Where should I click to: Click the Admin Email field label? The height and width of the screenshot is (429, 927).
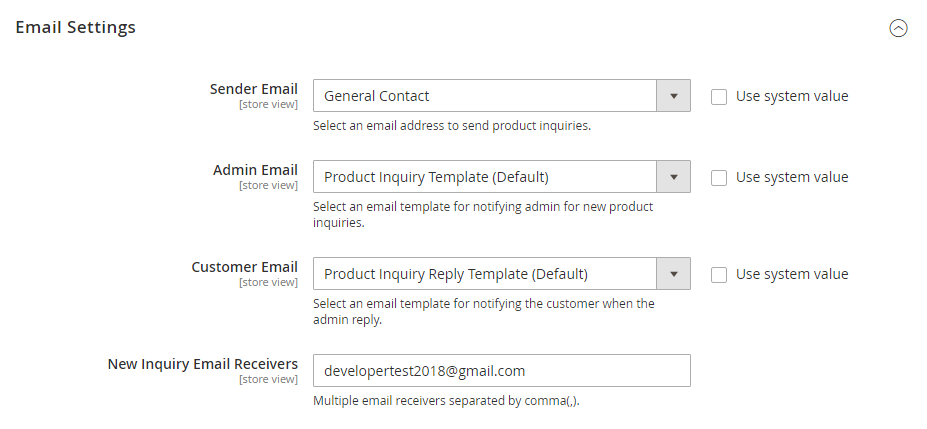(x=255, y=170)
